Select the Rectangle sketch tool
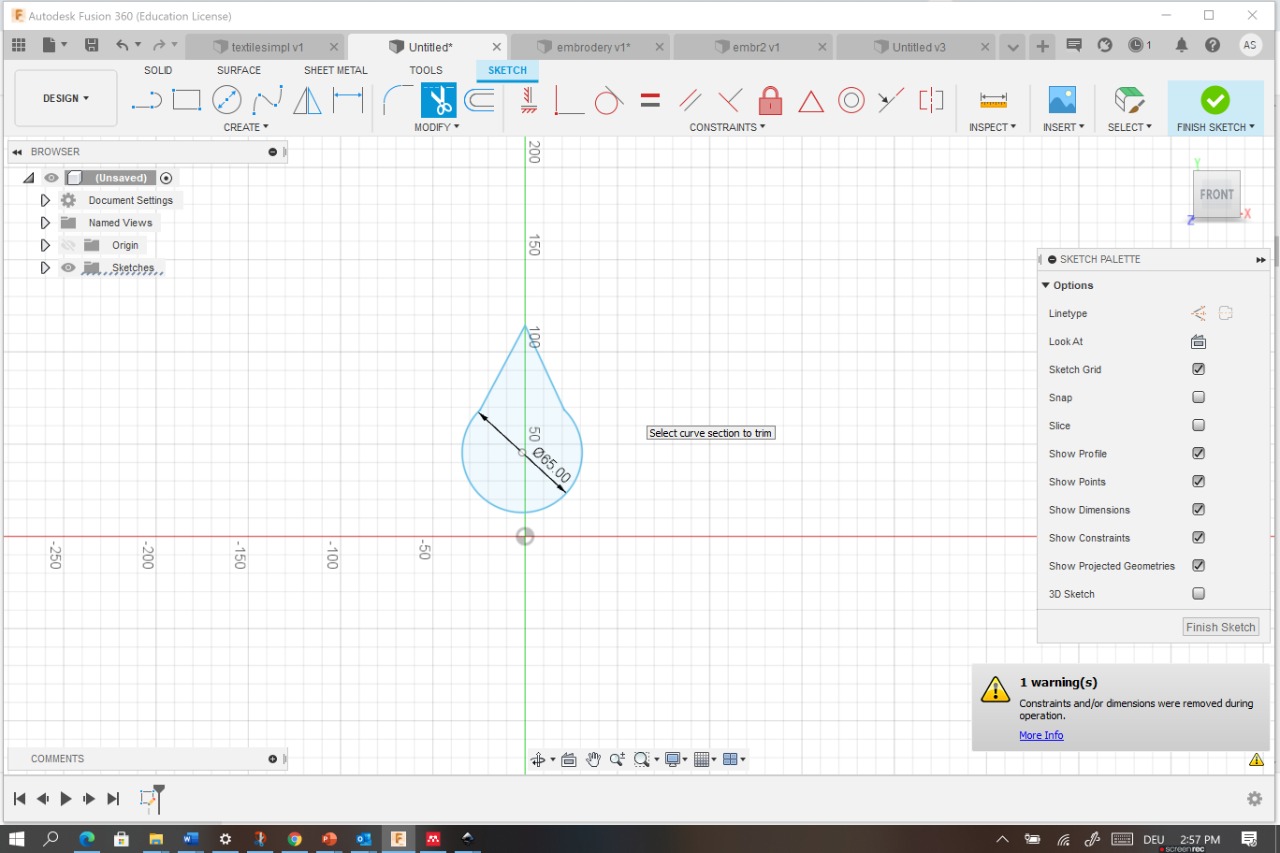Image resolution: width=1280 pixels, height=853 pixels. 187,100
